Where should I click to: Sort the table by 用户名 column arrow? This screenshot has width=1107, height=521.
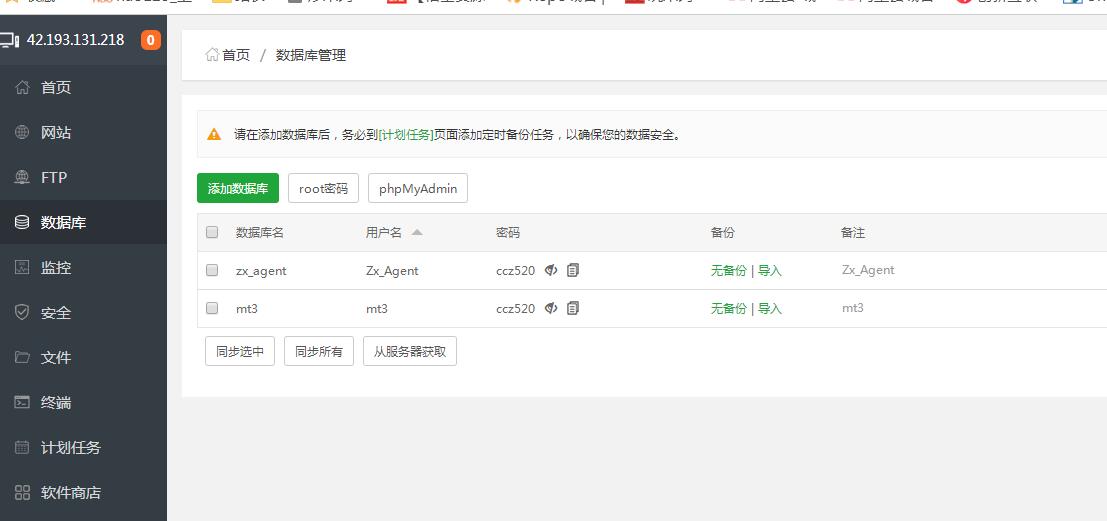[x=417, y=232]
